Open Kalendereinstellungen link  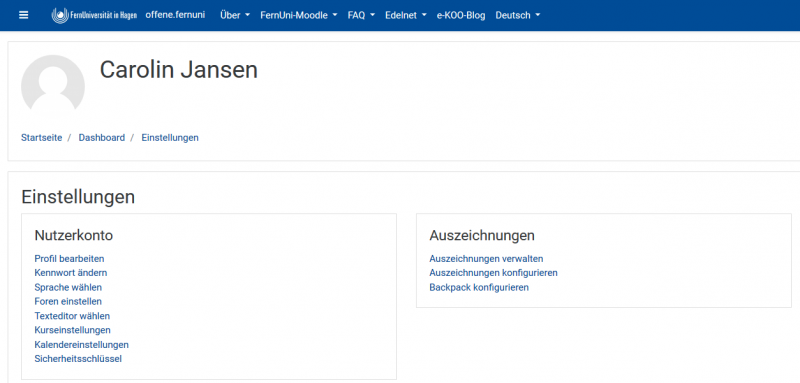coord(82,345)
